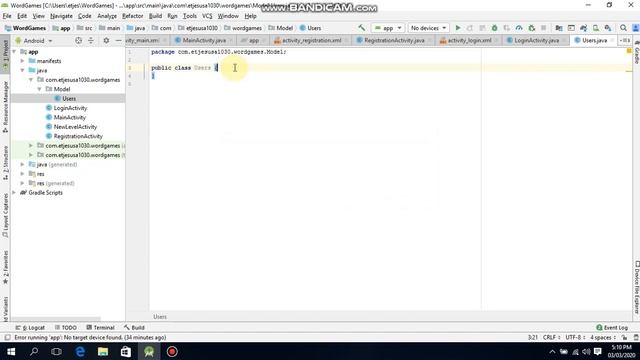Open Layout Captures side tool window
The image size is (640, 360).
click(5, 215)
